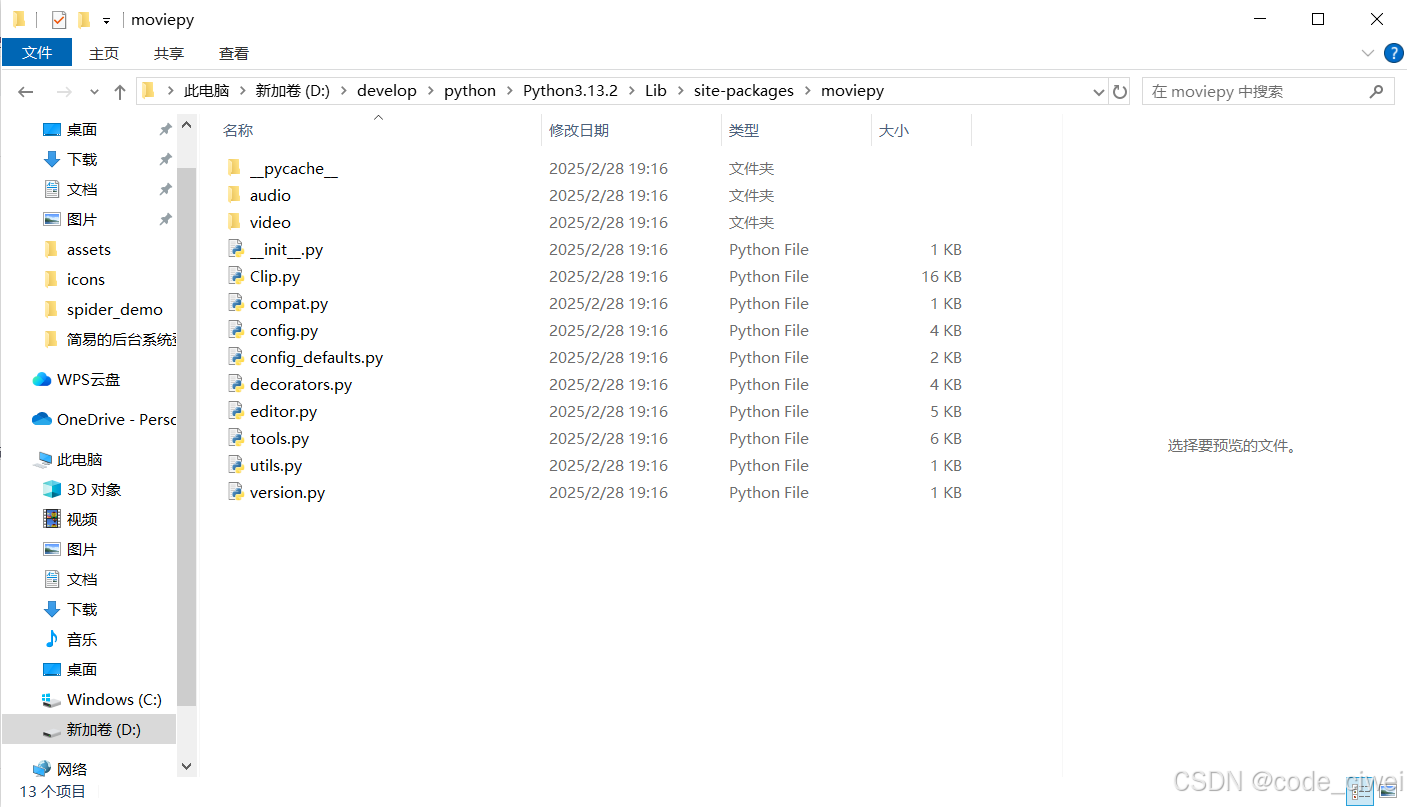
Task: Expand breadcrumb arrow after site-packages
Action: (x=807, y=90)
